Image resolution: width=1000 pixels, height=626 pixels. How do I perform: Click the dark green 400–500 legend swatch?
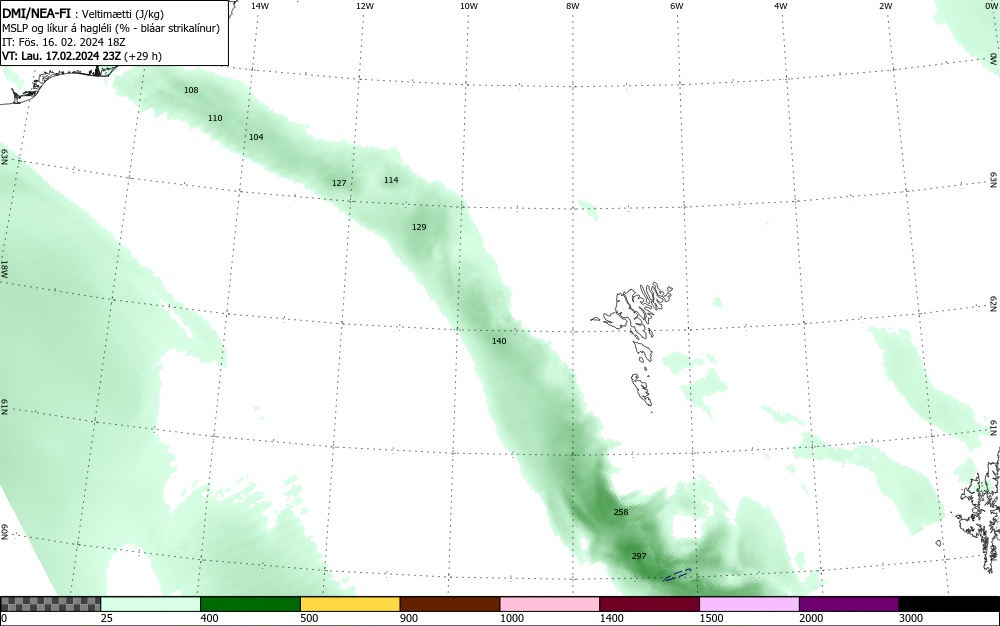(250, 604)
